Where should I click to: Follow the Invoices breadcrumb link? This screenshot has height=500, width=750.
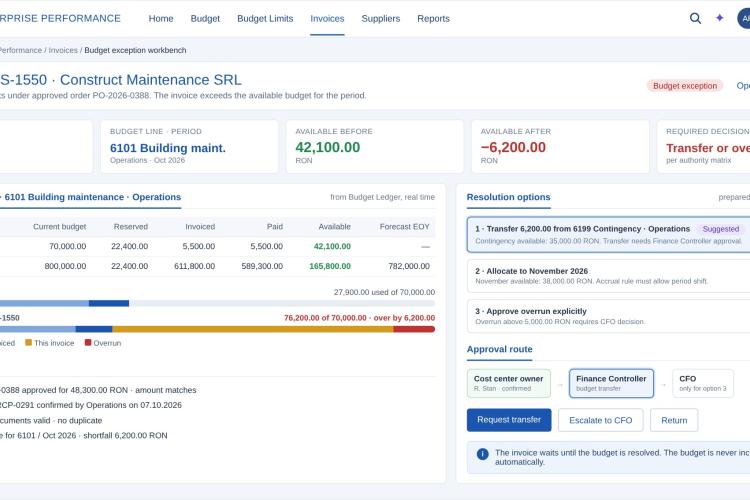coord(63,50)
